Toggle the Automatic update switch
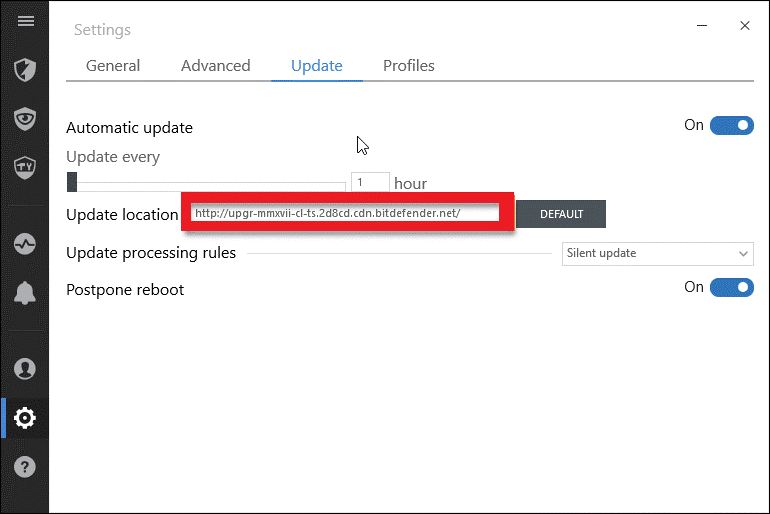Viewport: 770px width, 514px height. click(732, 126)
